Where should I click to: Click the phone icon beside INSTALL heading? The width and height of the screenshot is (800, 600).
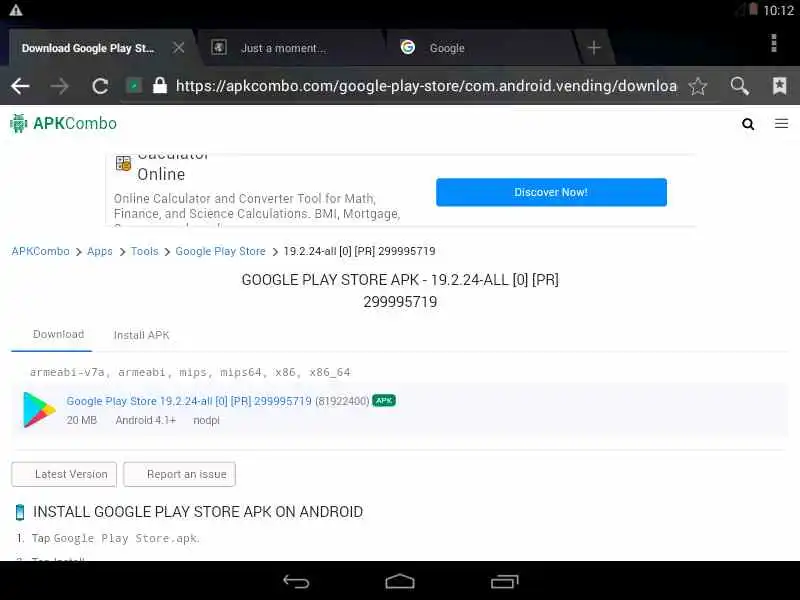pos(20,512)
